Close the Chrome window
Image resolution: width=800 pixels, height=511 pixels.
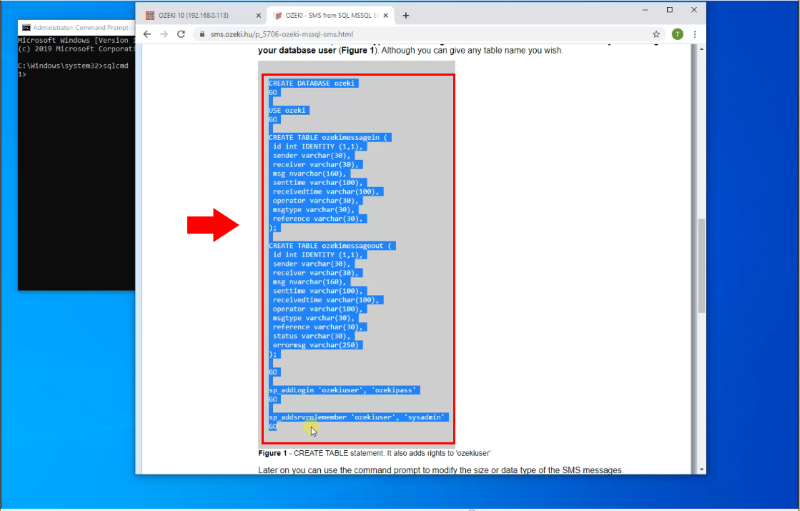694,10
